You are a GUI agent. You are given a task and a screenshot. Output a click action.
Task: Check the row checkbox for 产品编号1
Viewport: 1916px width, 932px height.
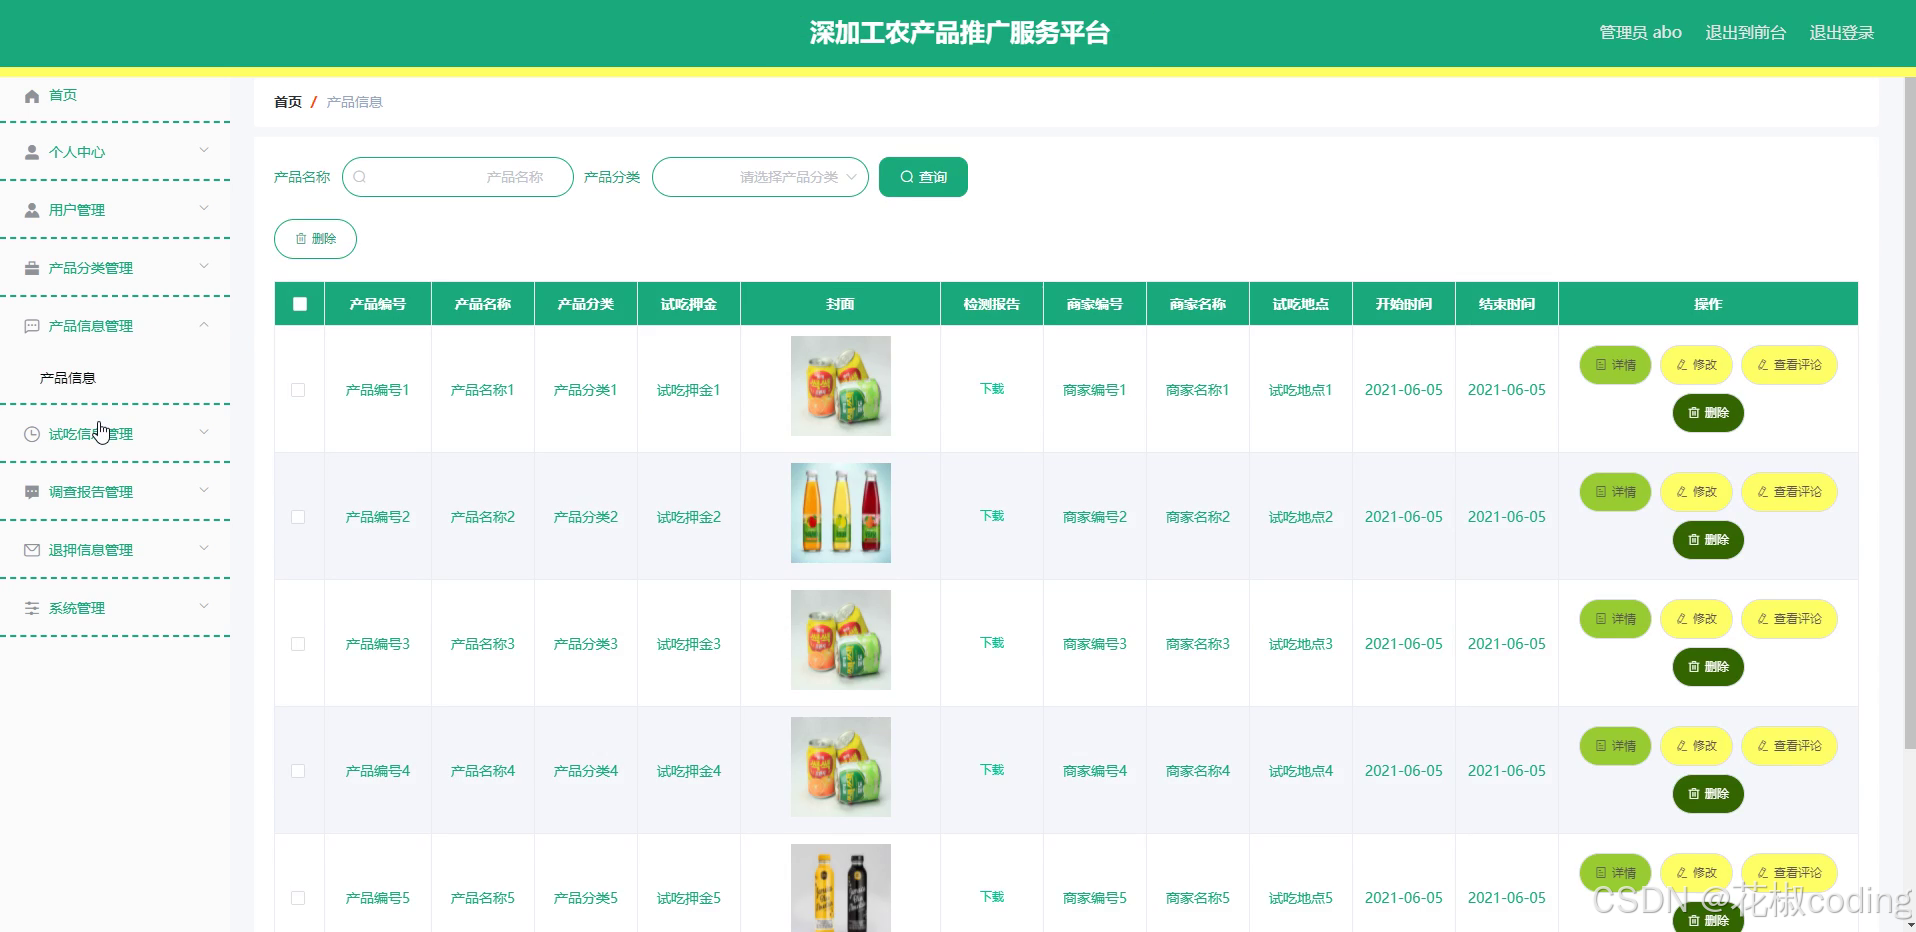[x=298, y=390]
